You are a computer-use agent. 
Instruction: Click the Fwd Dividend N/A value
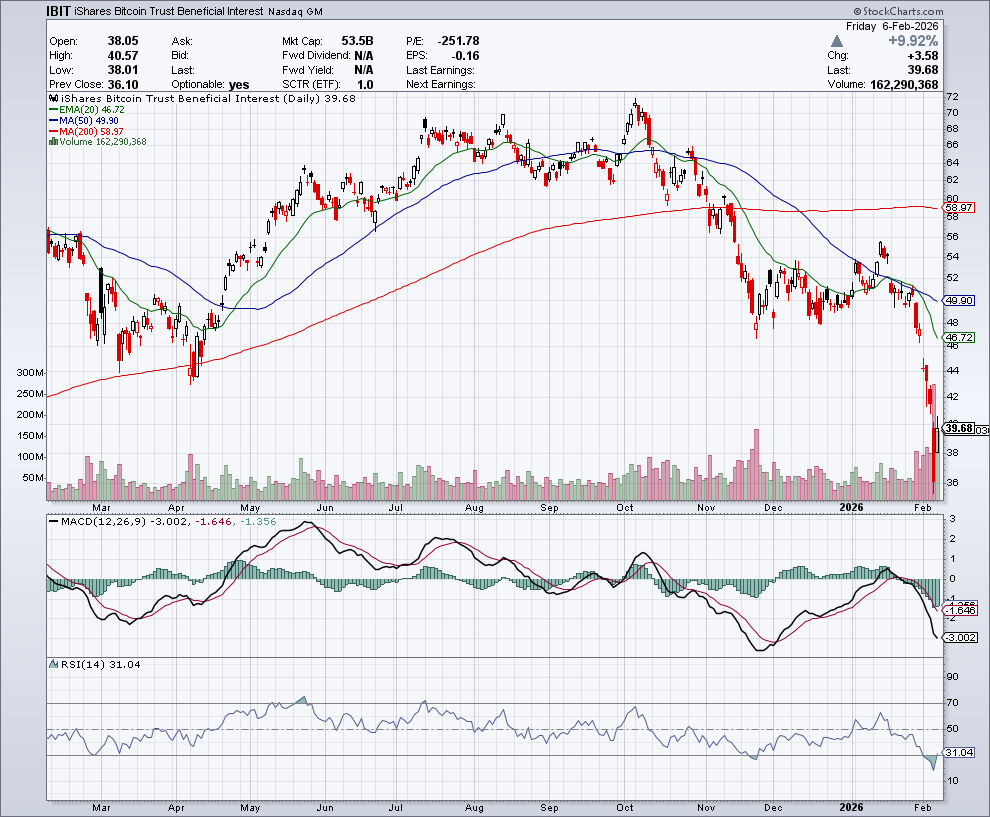[364, 56]
